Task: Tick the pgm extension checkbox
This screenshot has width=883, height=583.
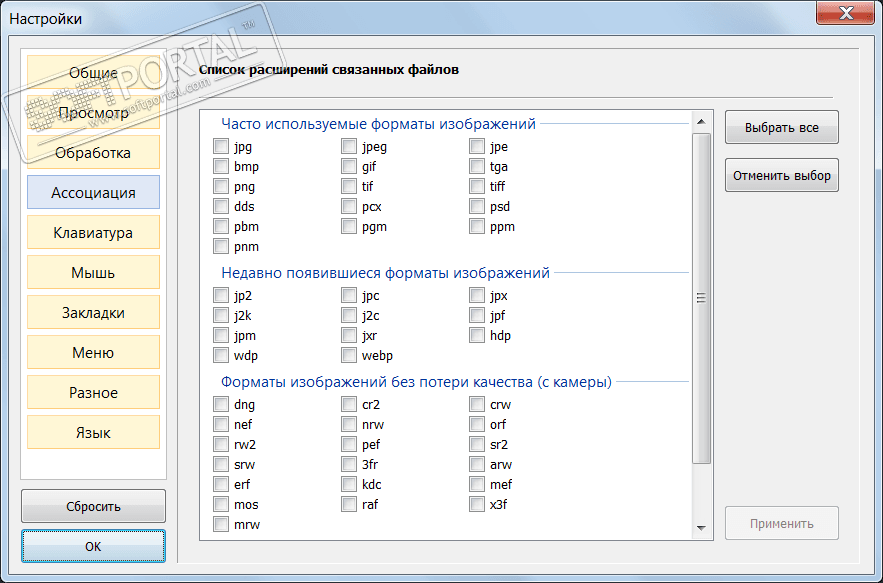Action: (349, 226)
